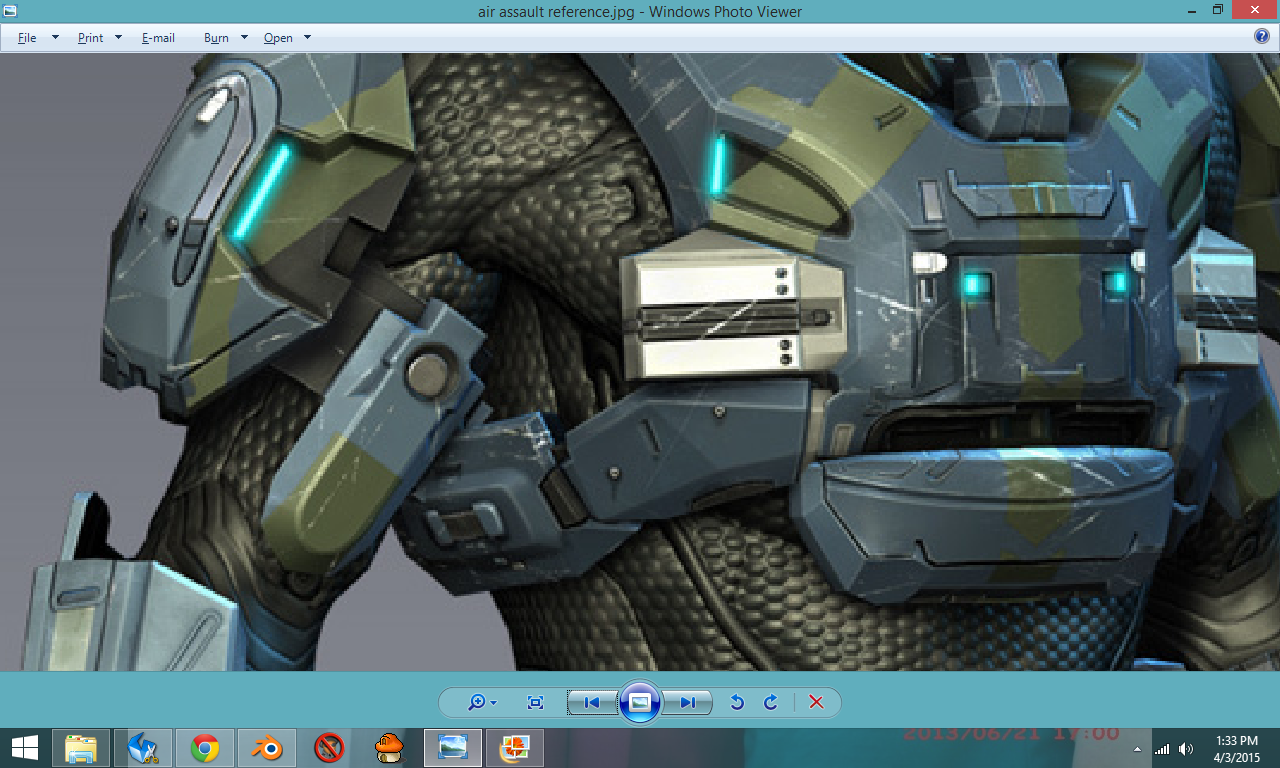Open Photo Viewer help question mark
Image resolution: width=1280 pixels, height=768 pixels.
[1262, 37]
